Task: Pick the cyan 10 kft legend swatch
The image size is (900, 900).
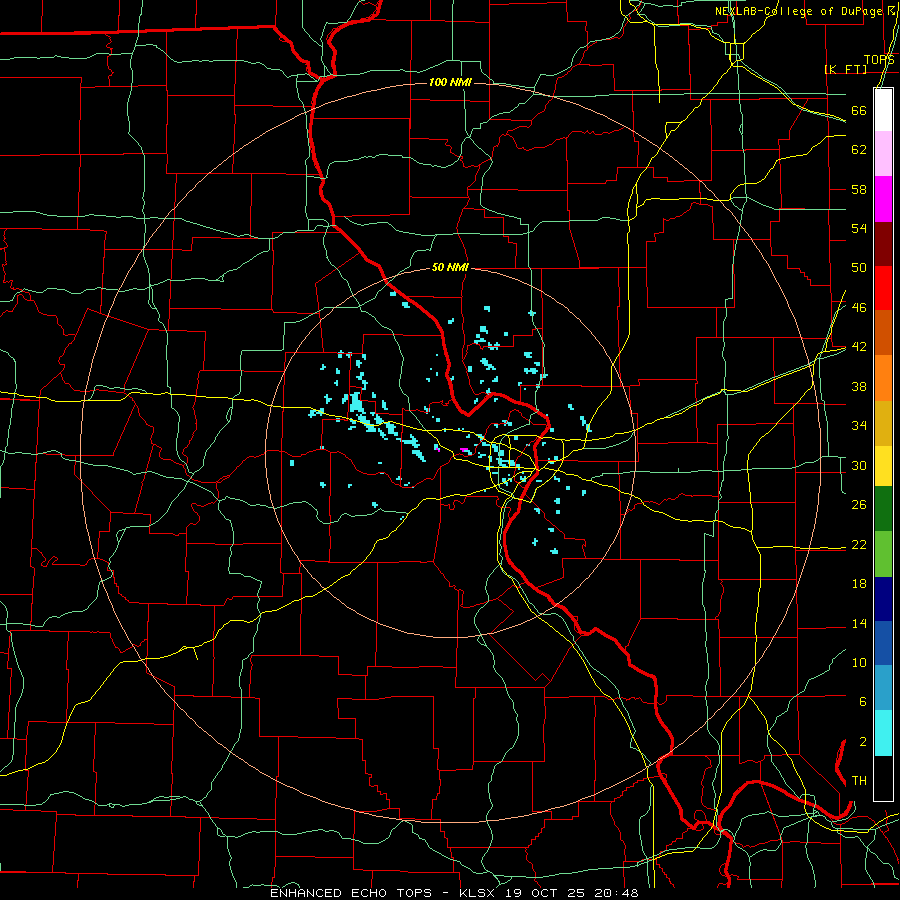Action: point(883,733)
